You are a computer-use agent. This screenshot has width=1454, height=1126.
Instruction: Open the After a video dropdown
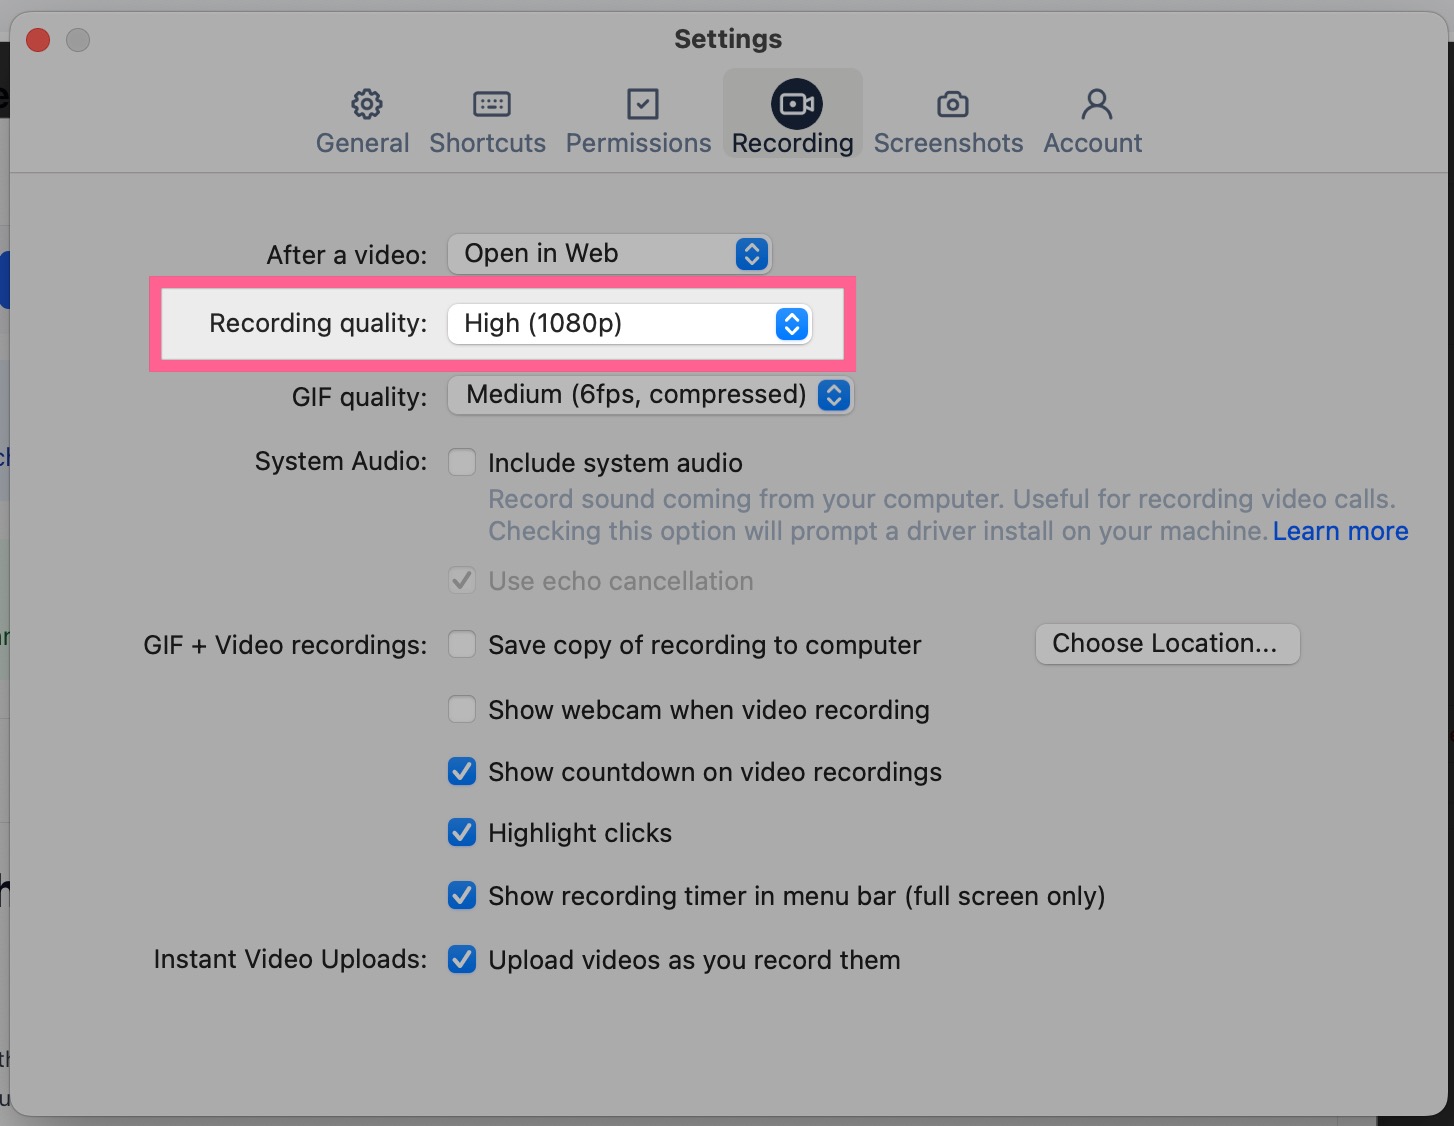pyautogui.click(x=609, y=254)
